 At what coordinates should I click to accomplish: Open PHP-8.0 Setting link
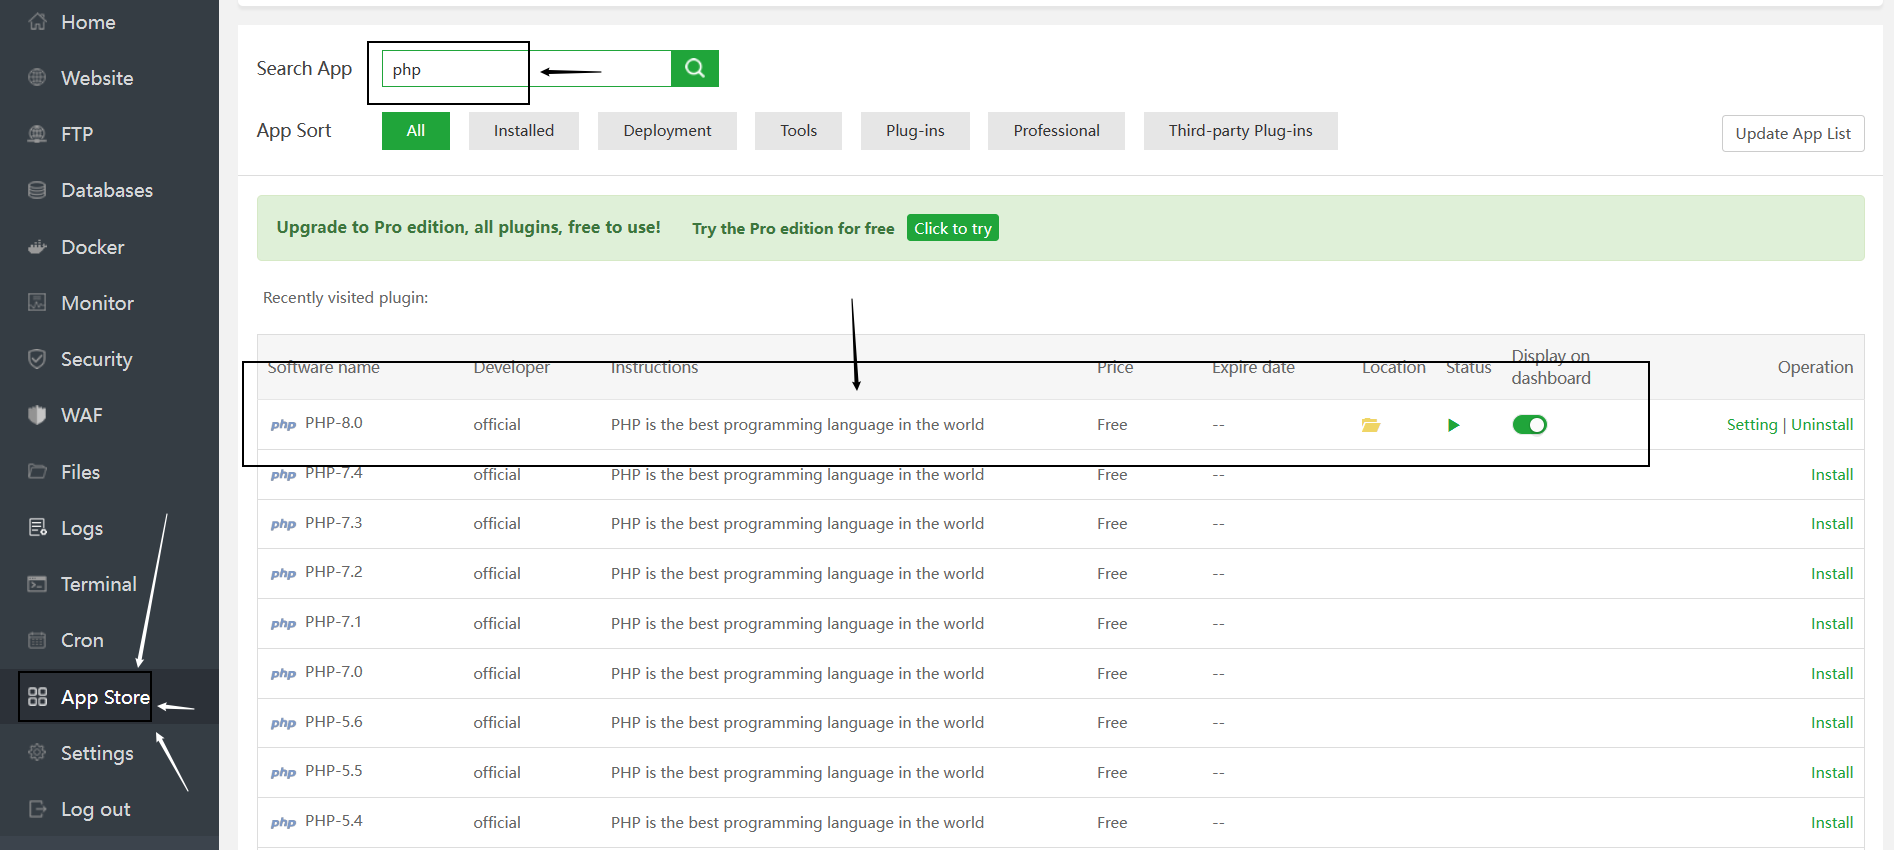tap(1751, 425)
